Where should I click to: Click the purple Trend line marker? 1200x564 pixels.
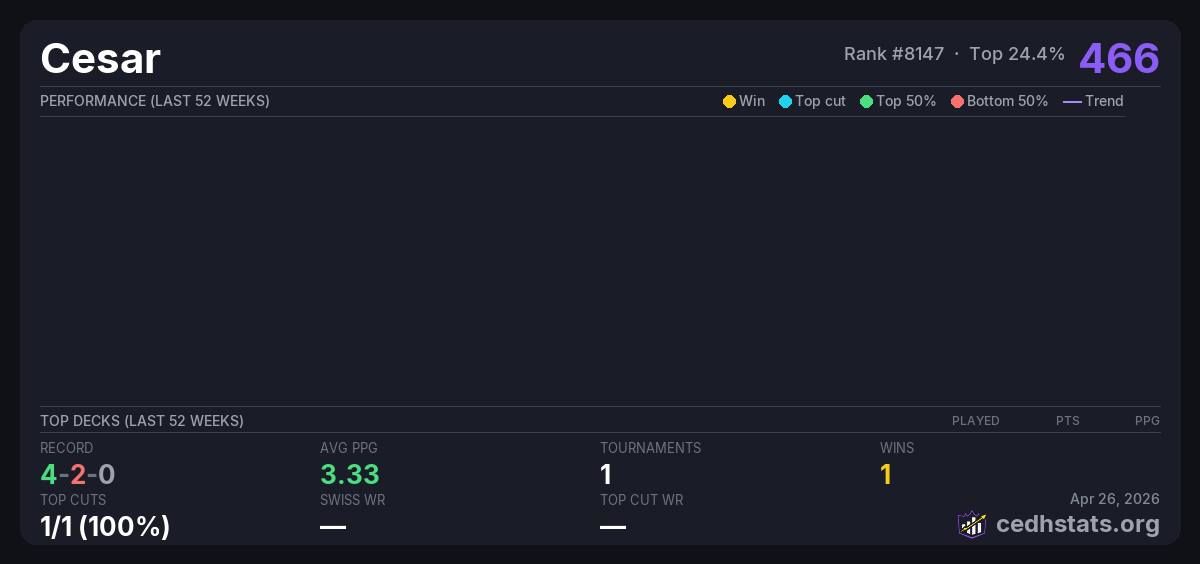[x=1071, y=101]
